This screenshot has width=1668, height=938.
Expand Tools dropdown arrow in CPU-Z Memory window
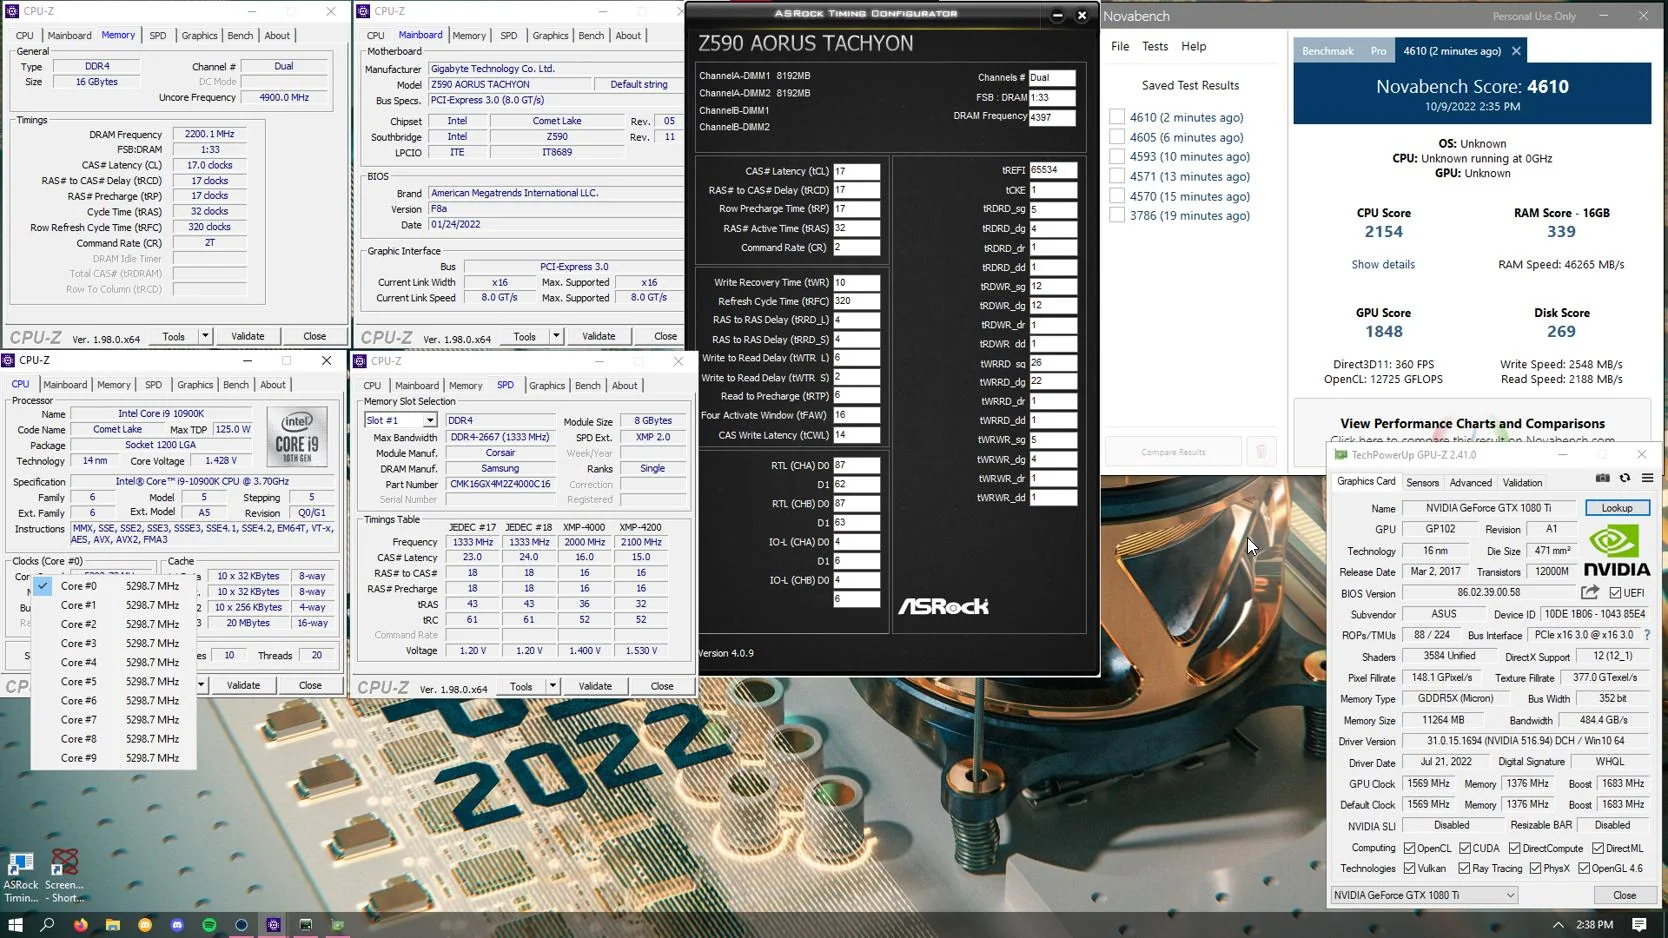[204, 336]
